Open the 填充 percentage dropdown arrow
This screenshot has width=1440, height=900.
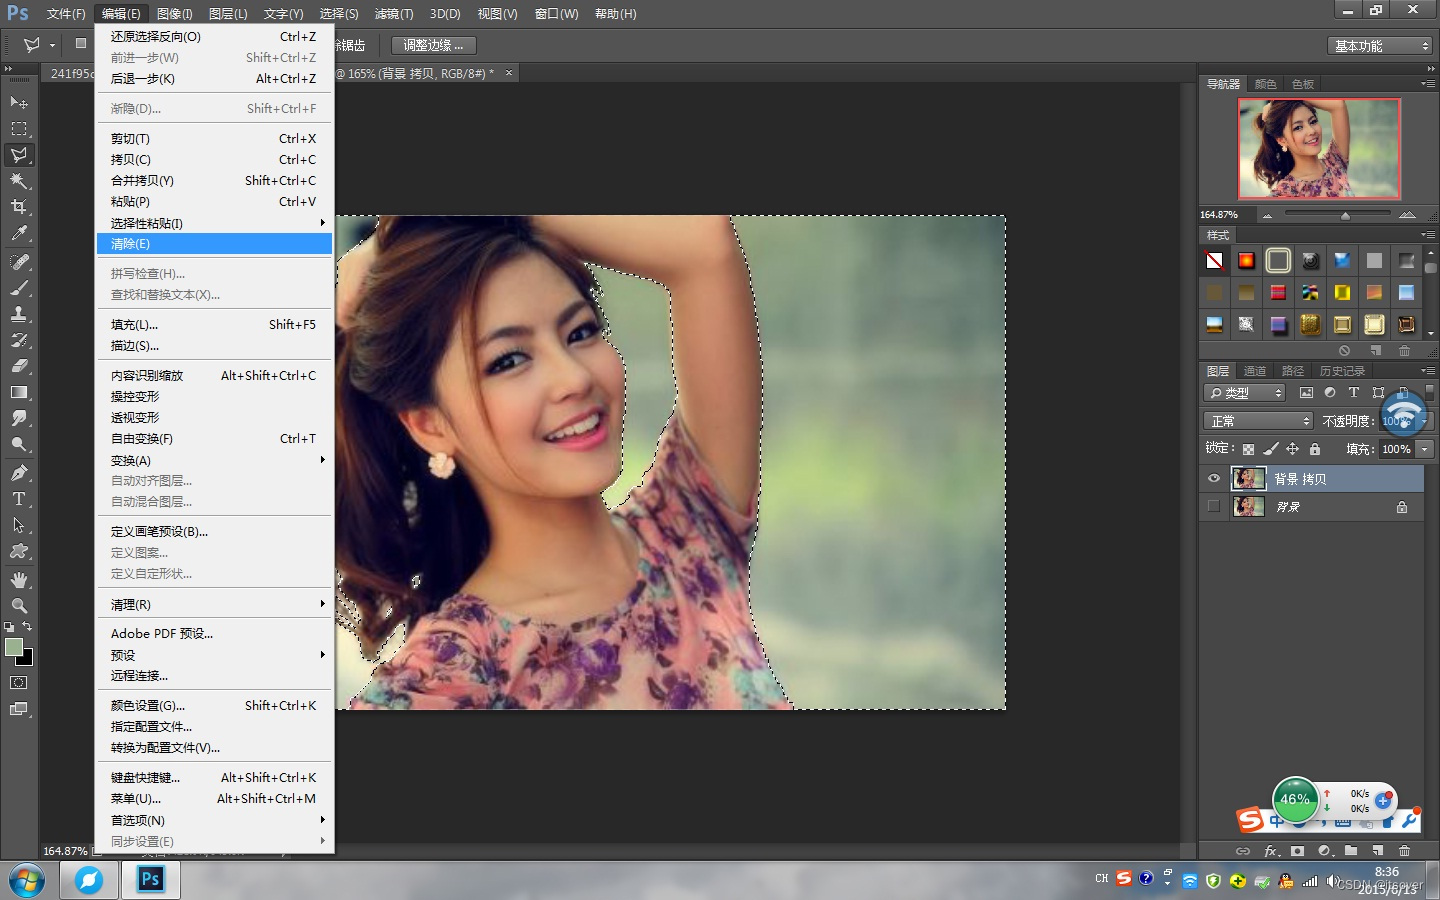[1425, 449]
